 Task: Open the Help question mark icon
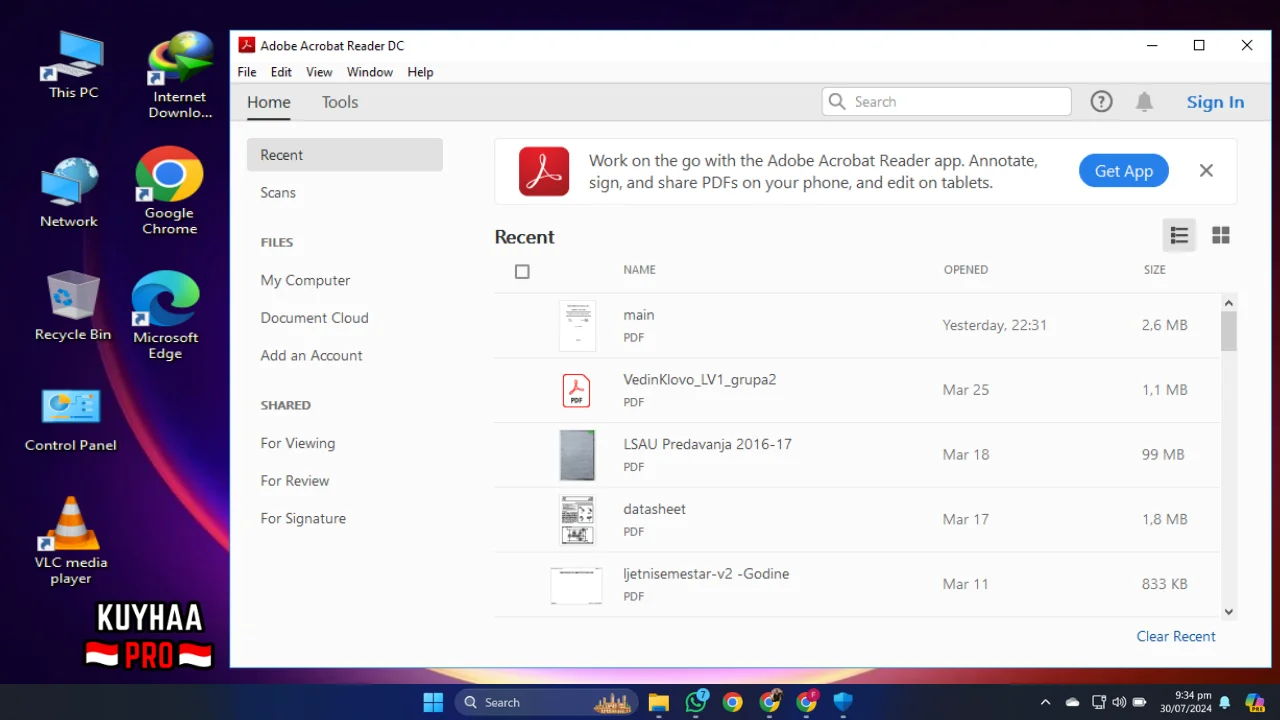1101,102
